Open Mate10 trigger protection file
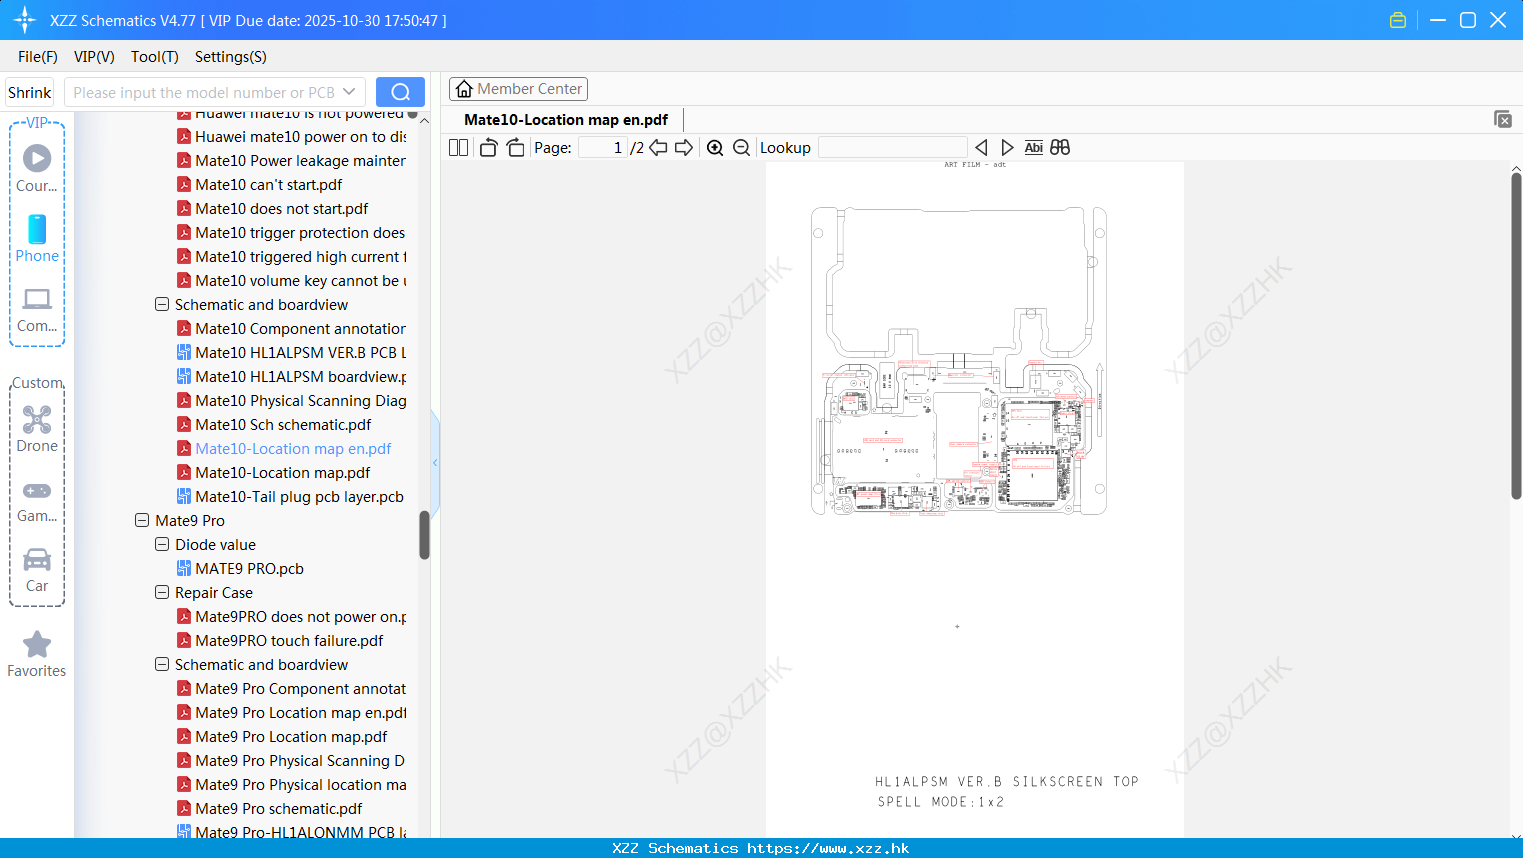This screenshot has height=858, width=1523. coord(291,232)
